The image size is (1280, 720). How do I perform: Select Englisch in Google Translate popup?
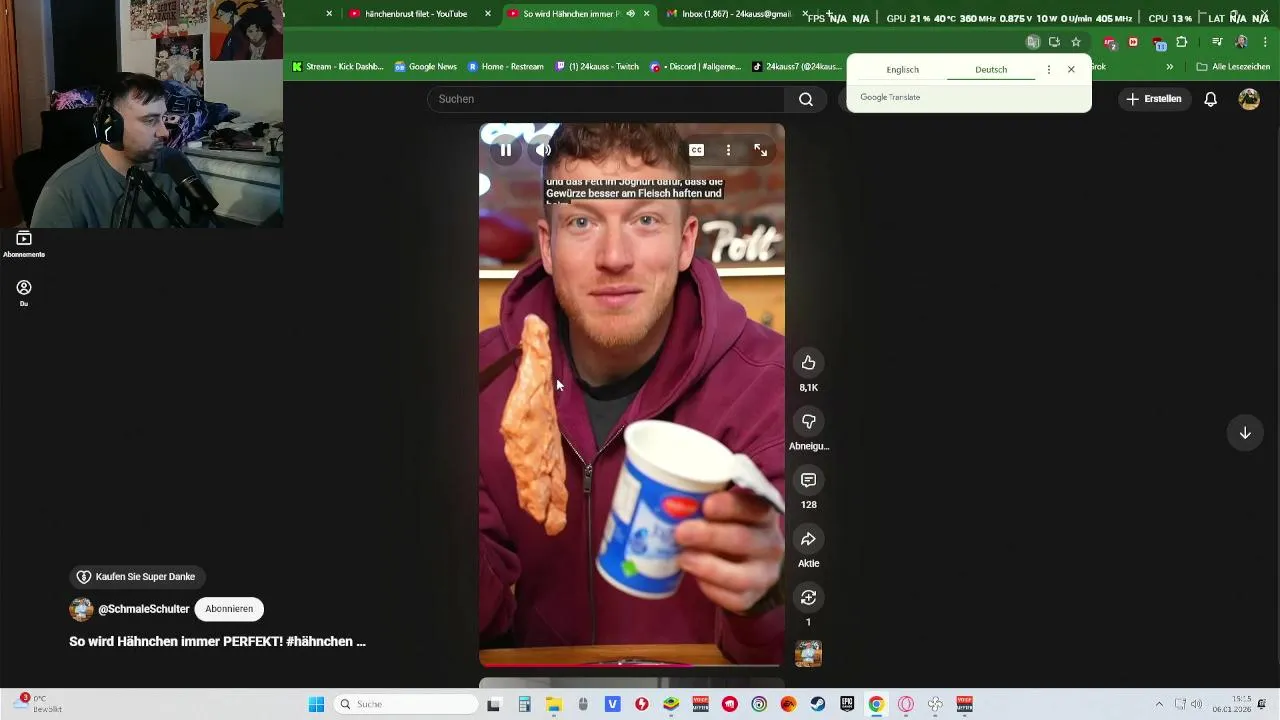(902, 70)
